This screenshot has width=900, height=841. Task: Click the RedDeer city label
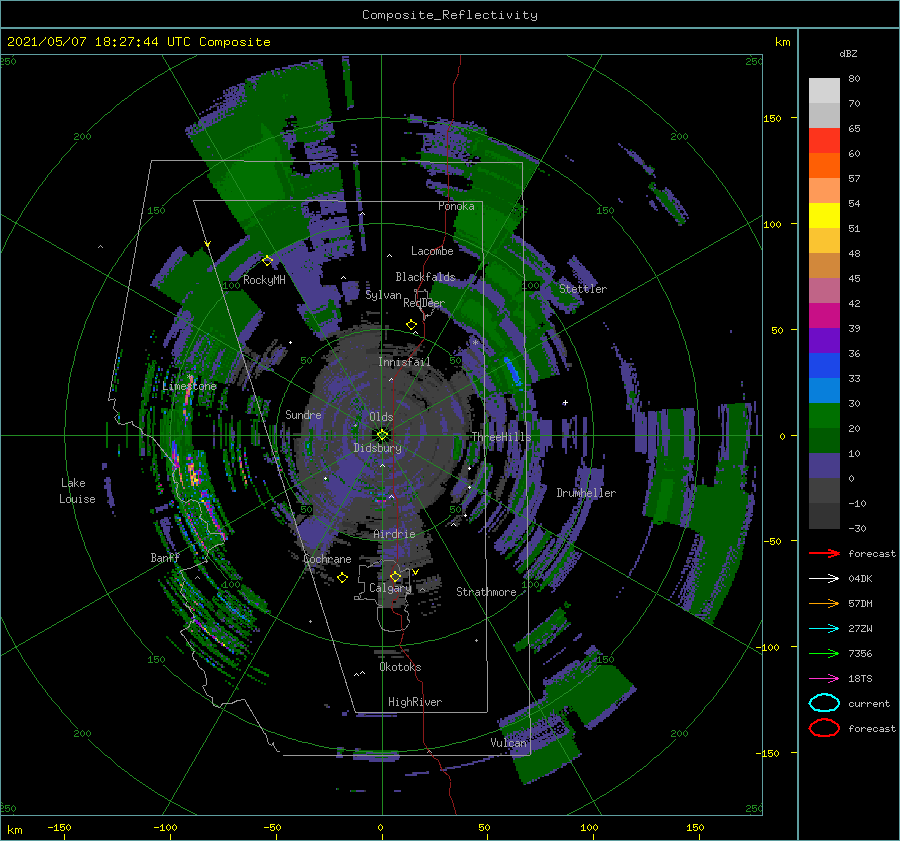(424, 303)
